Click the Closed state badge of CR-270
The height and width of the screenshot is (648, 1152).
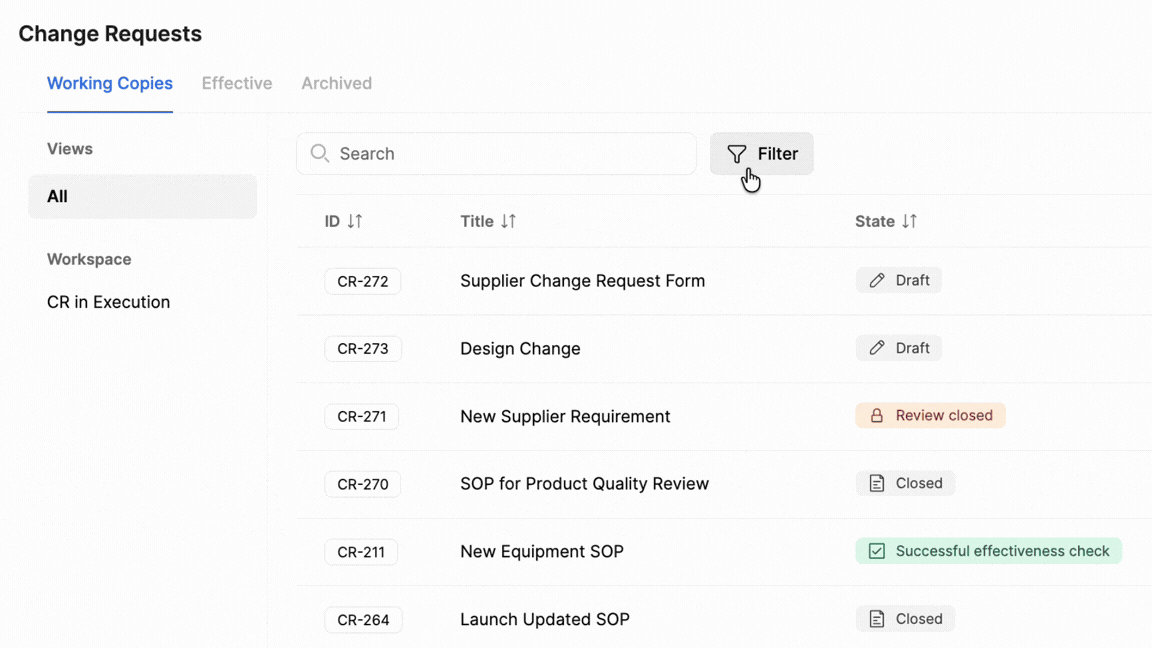point(904,483)
